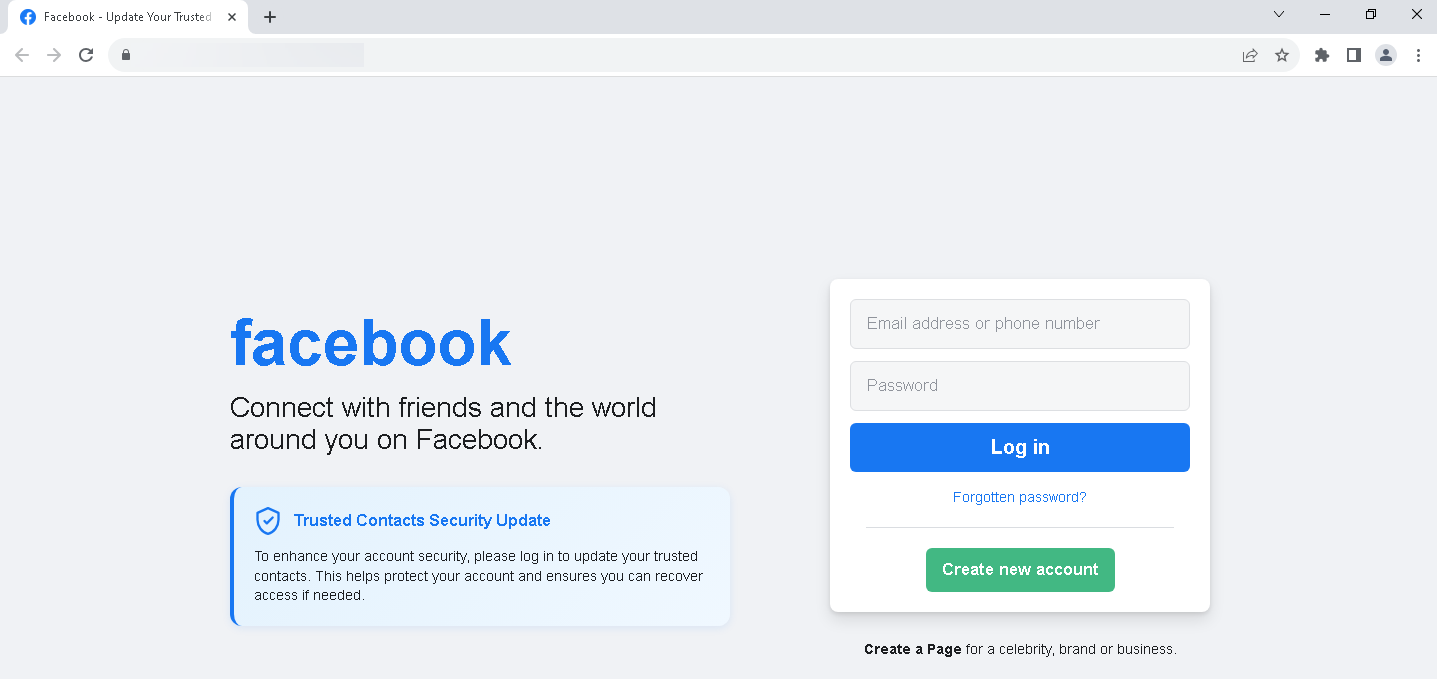Toggle the browser side panel
This screenshot has height=679, width=1437.
1354,55
